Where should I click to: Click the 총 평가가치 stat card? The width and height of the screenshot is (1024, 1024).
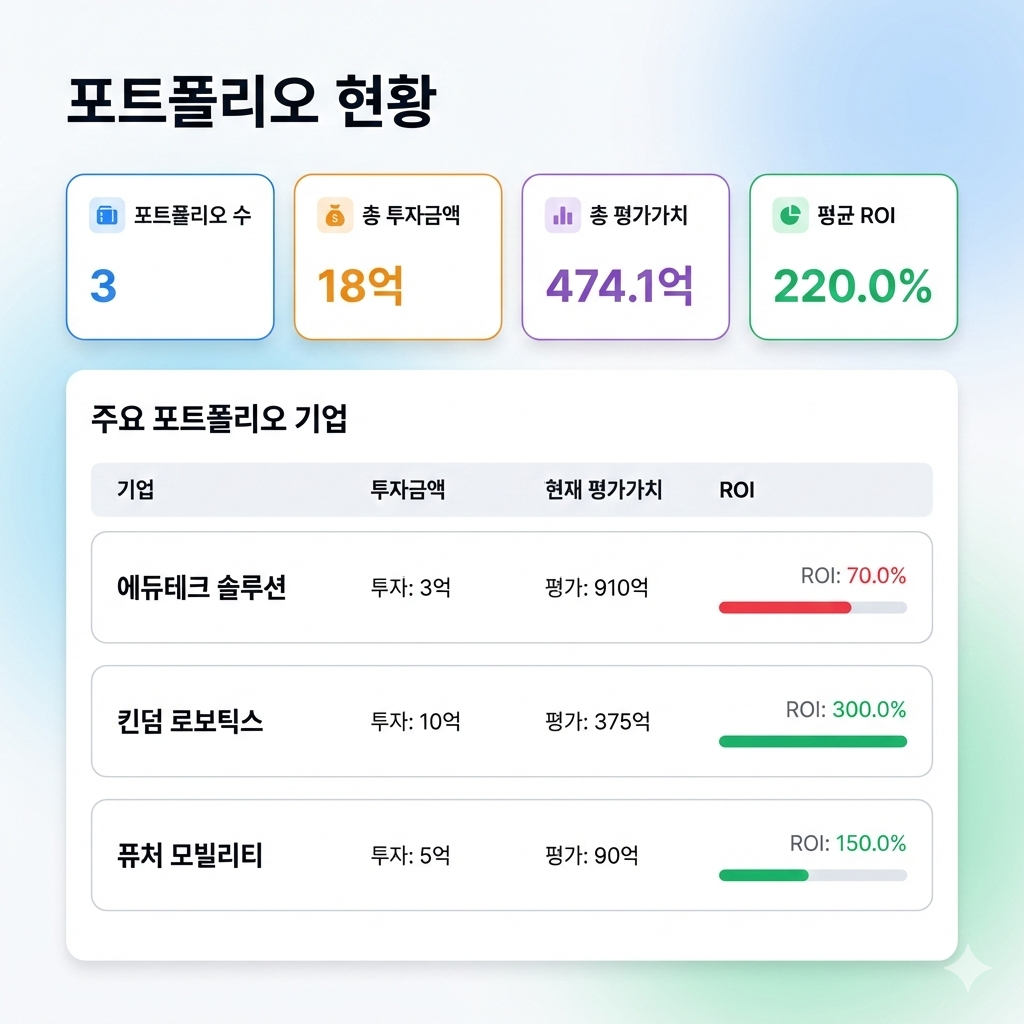point(625,256)
